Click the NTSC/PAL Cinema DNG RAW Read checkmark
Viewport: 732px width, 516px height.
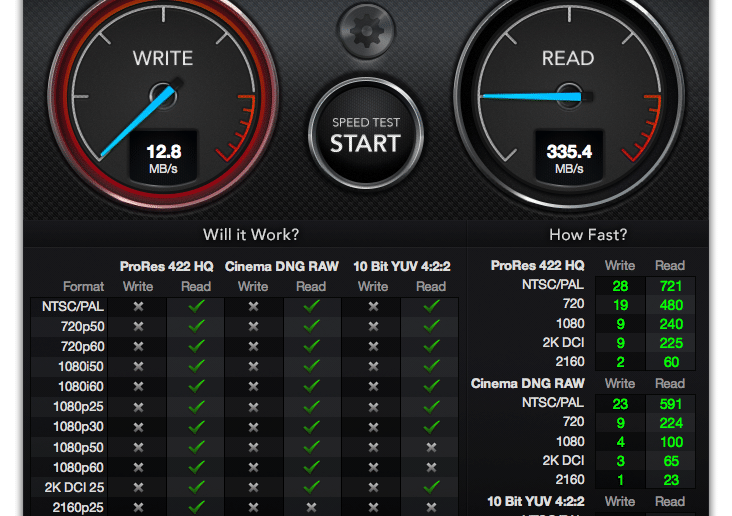click(x=311, y=306)
